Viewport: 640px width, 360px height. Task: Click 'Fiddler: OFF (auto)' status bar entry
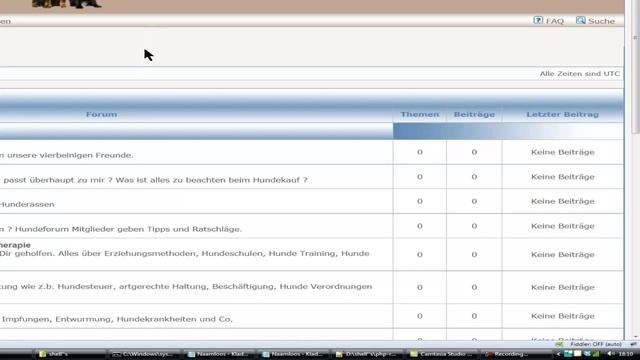[596, 344]
